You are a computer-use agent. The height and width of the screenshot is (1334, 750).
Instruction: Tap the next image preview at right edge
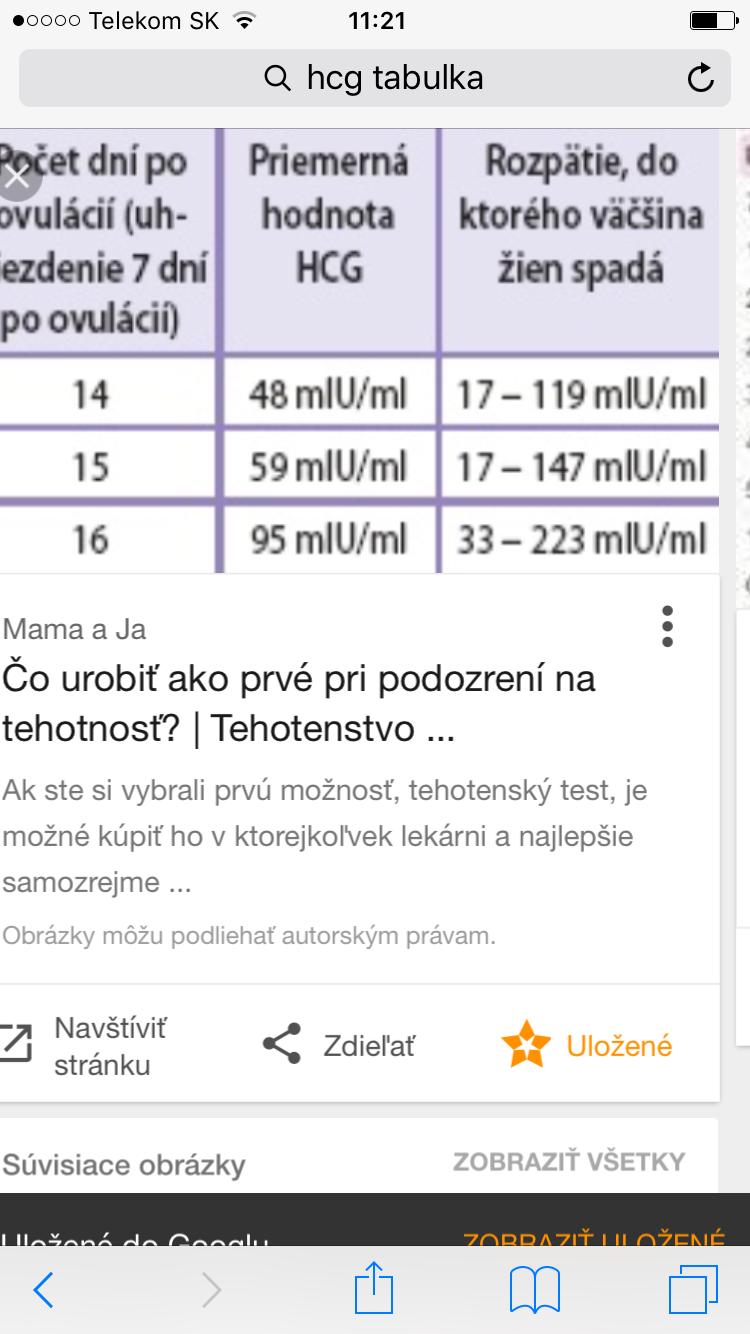click(742, 350)
